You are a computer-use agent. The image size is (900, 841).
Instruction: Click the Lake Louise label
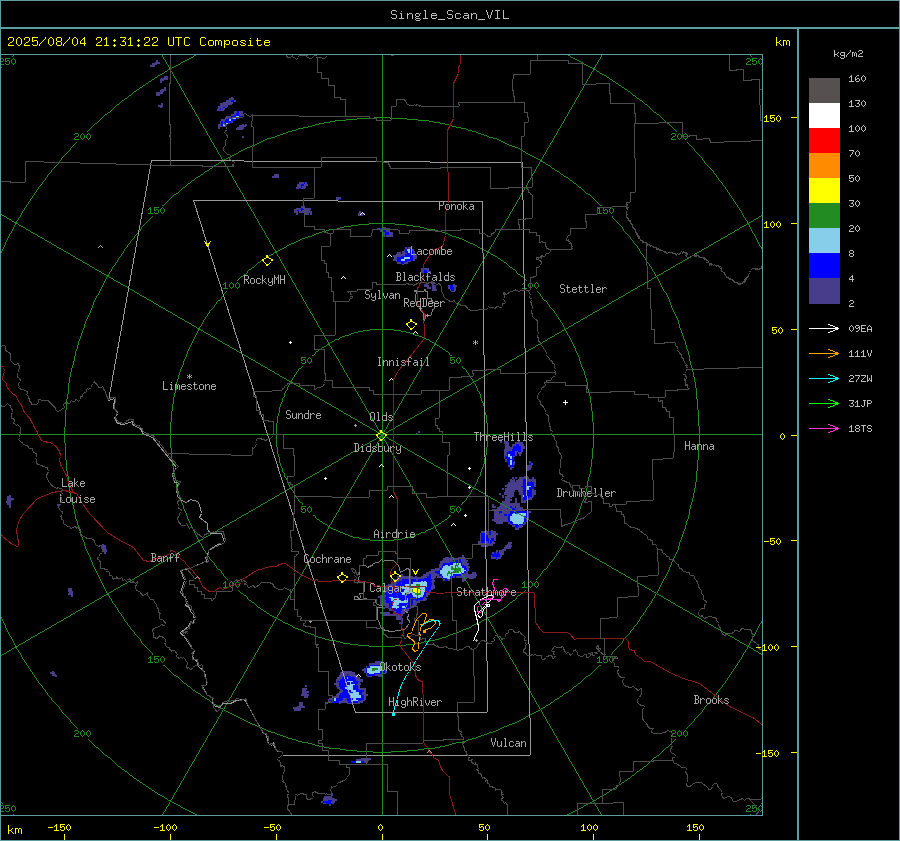[77, 491]
